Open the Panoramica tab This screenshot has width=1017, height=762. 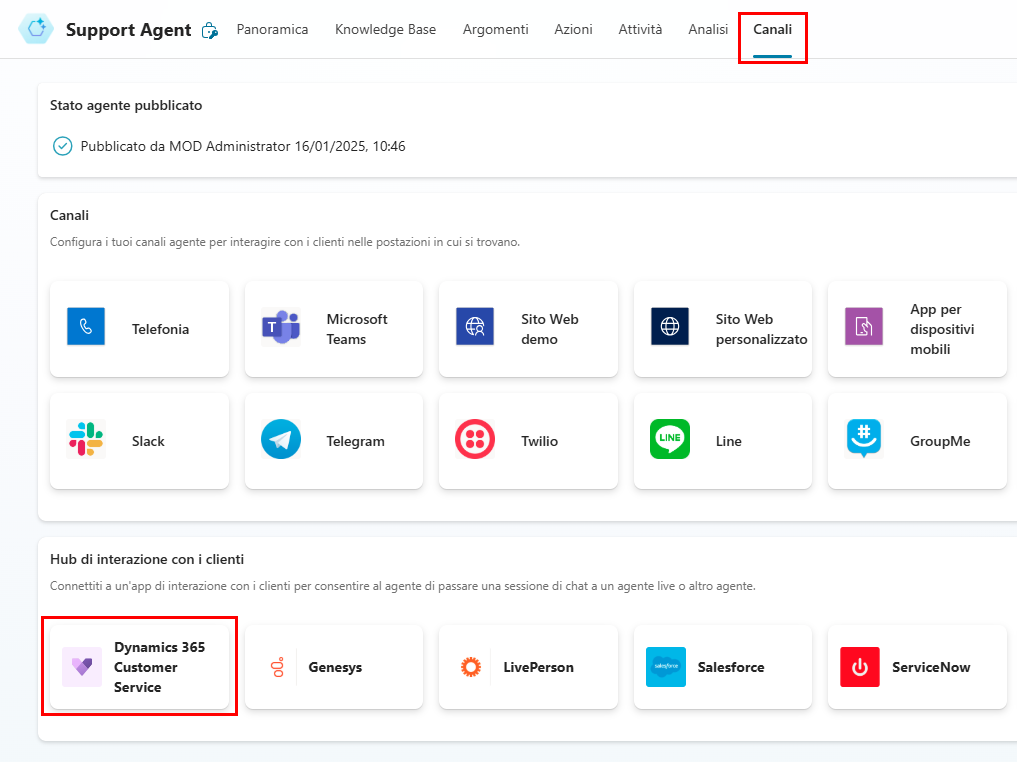point(272,29)
